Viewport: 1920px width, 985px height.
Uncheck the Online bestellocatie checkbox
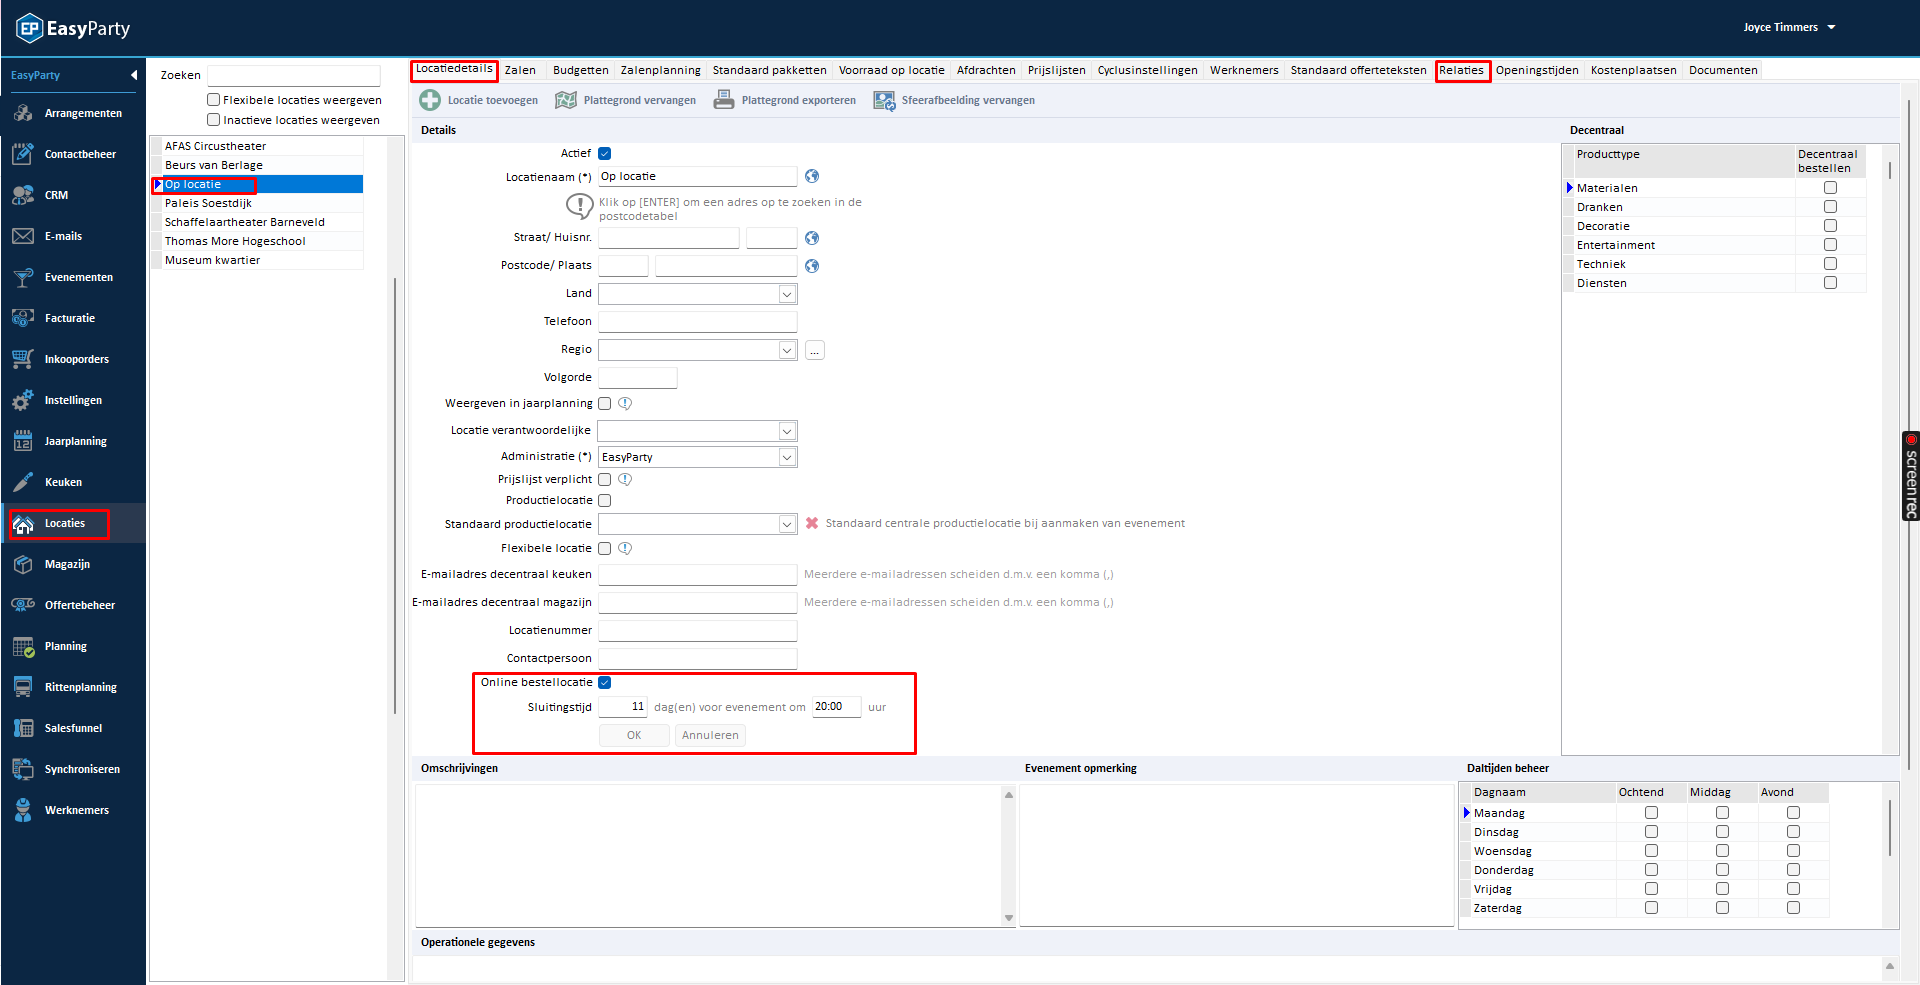(605, 683)
